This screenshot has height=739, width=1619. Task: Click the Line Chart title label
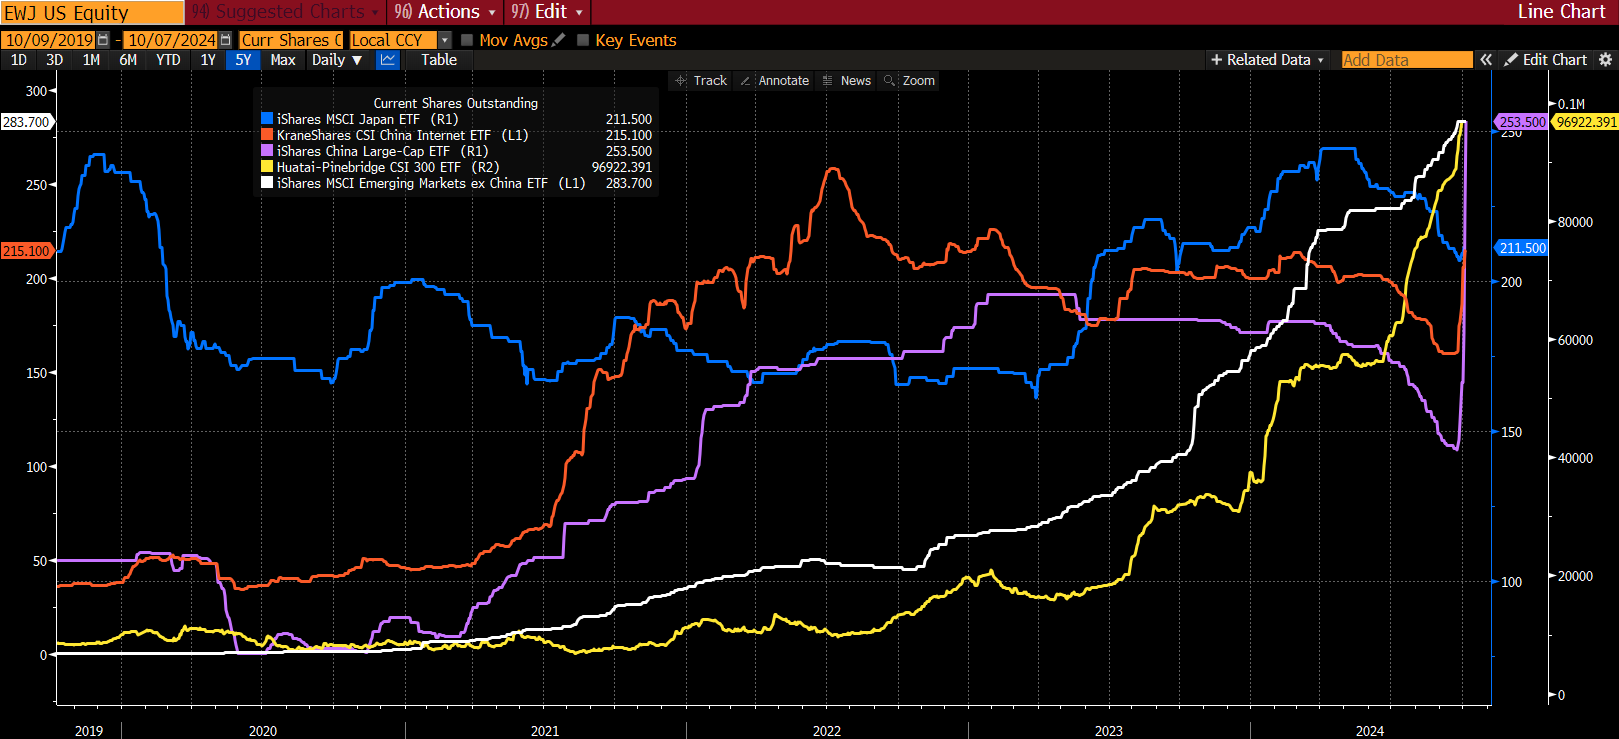[x=1561, y=12]
